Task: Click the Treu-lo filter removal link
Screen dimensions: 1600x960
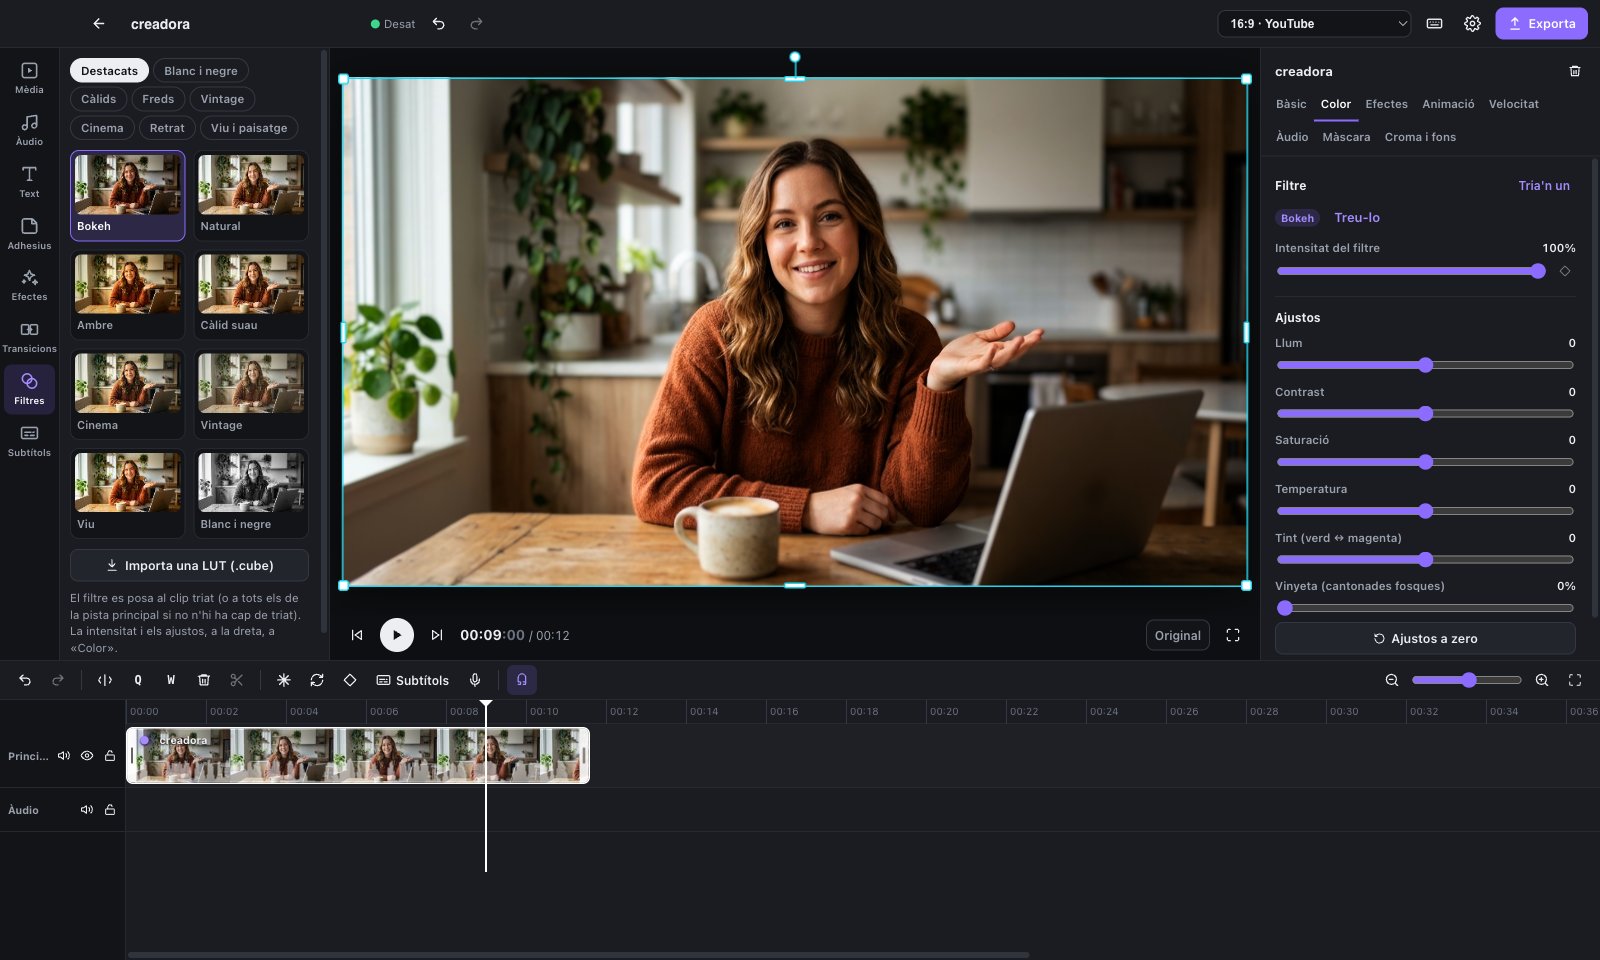Action: 1357,217
